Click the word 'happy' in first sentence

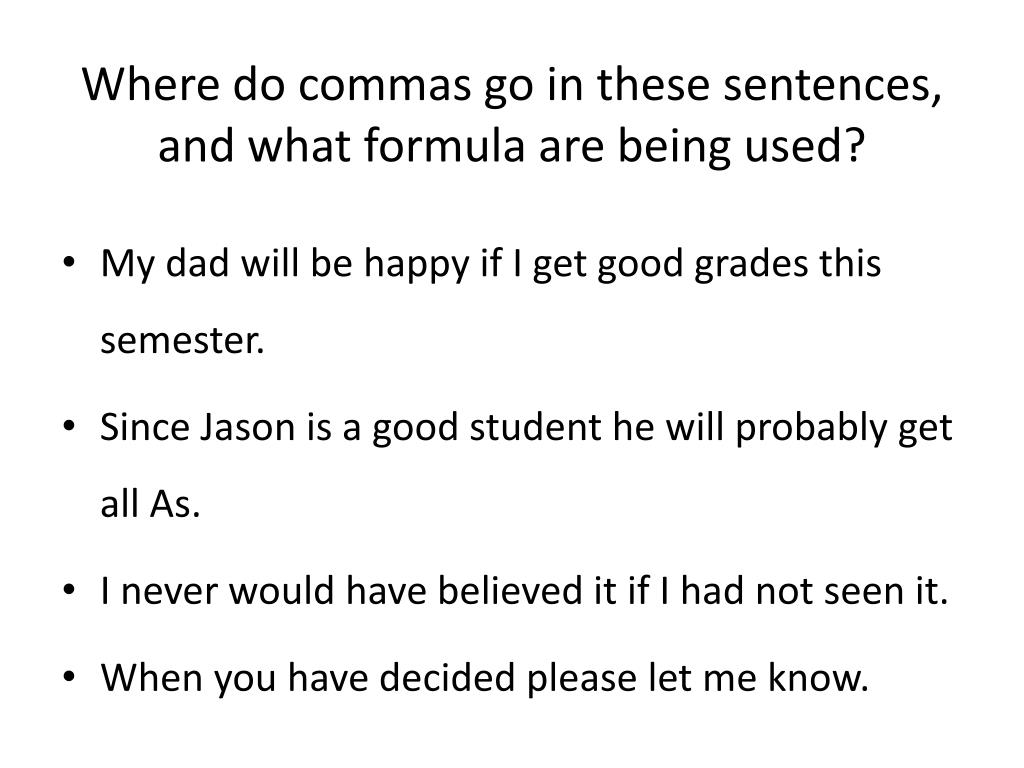point(417,266)
